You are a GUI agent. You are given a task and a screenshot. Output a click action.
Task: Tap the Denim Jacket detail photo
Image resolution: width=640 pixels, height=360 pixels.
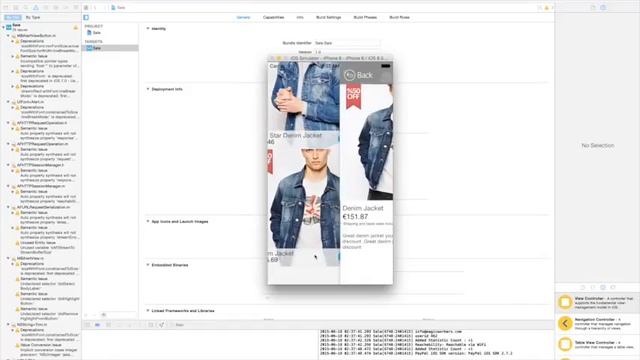pyautogui.click(x=367, y=142)
